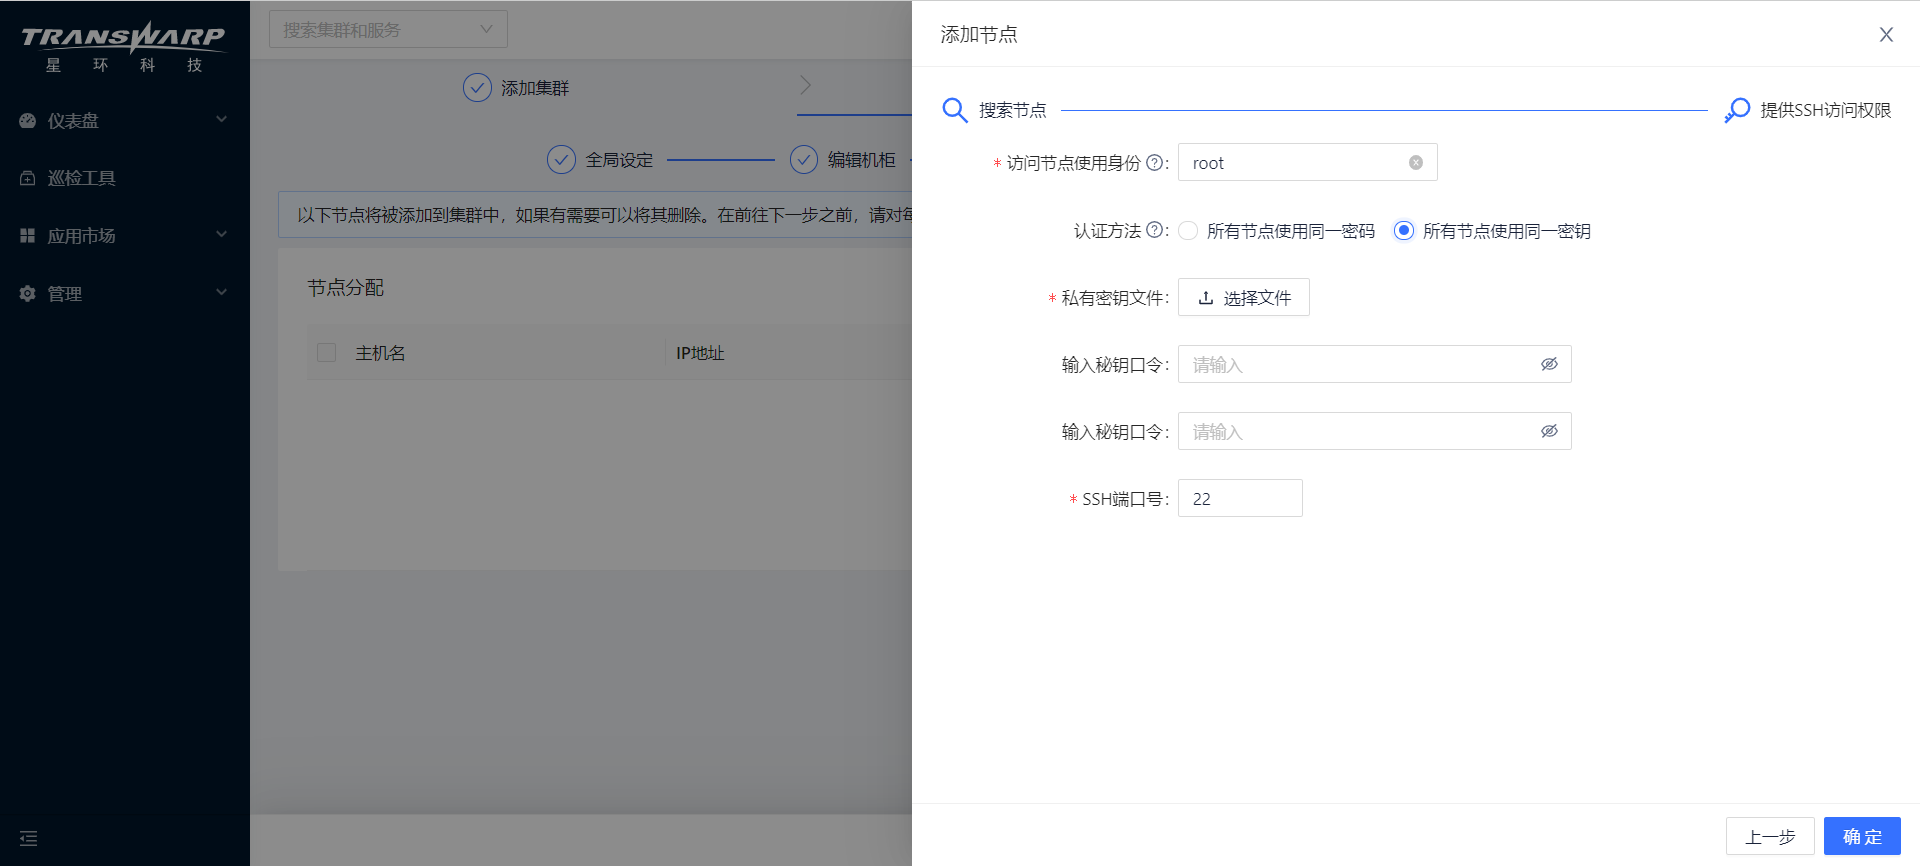
Task: Click the 节点分配 heading
Action: pos(346,288)
